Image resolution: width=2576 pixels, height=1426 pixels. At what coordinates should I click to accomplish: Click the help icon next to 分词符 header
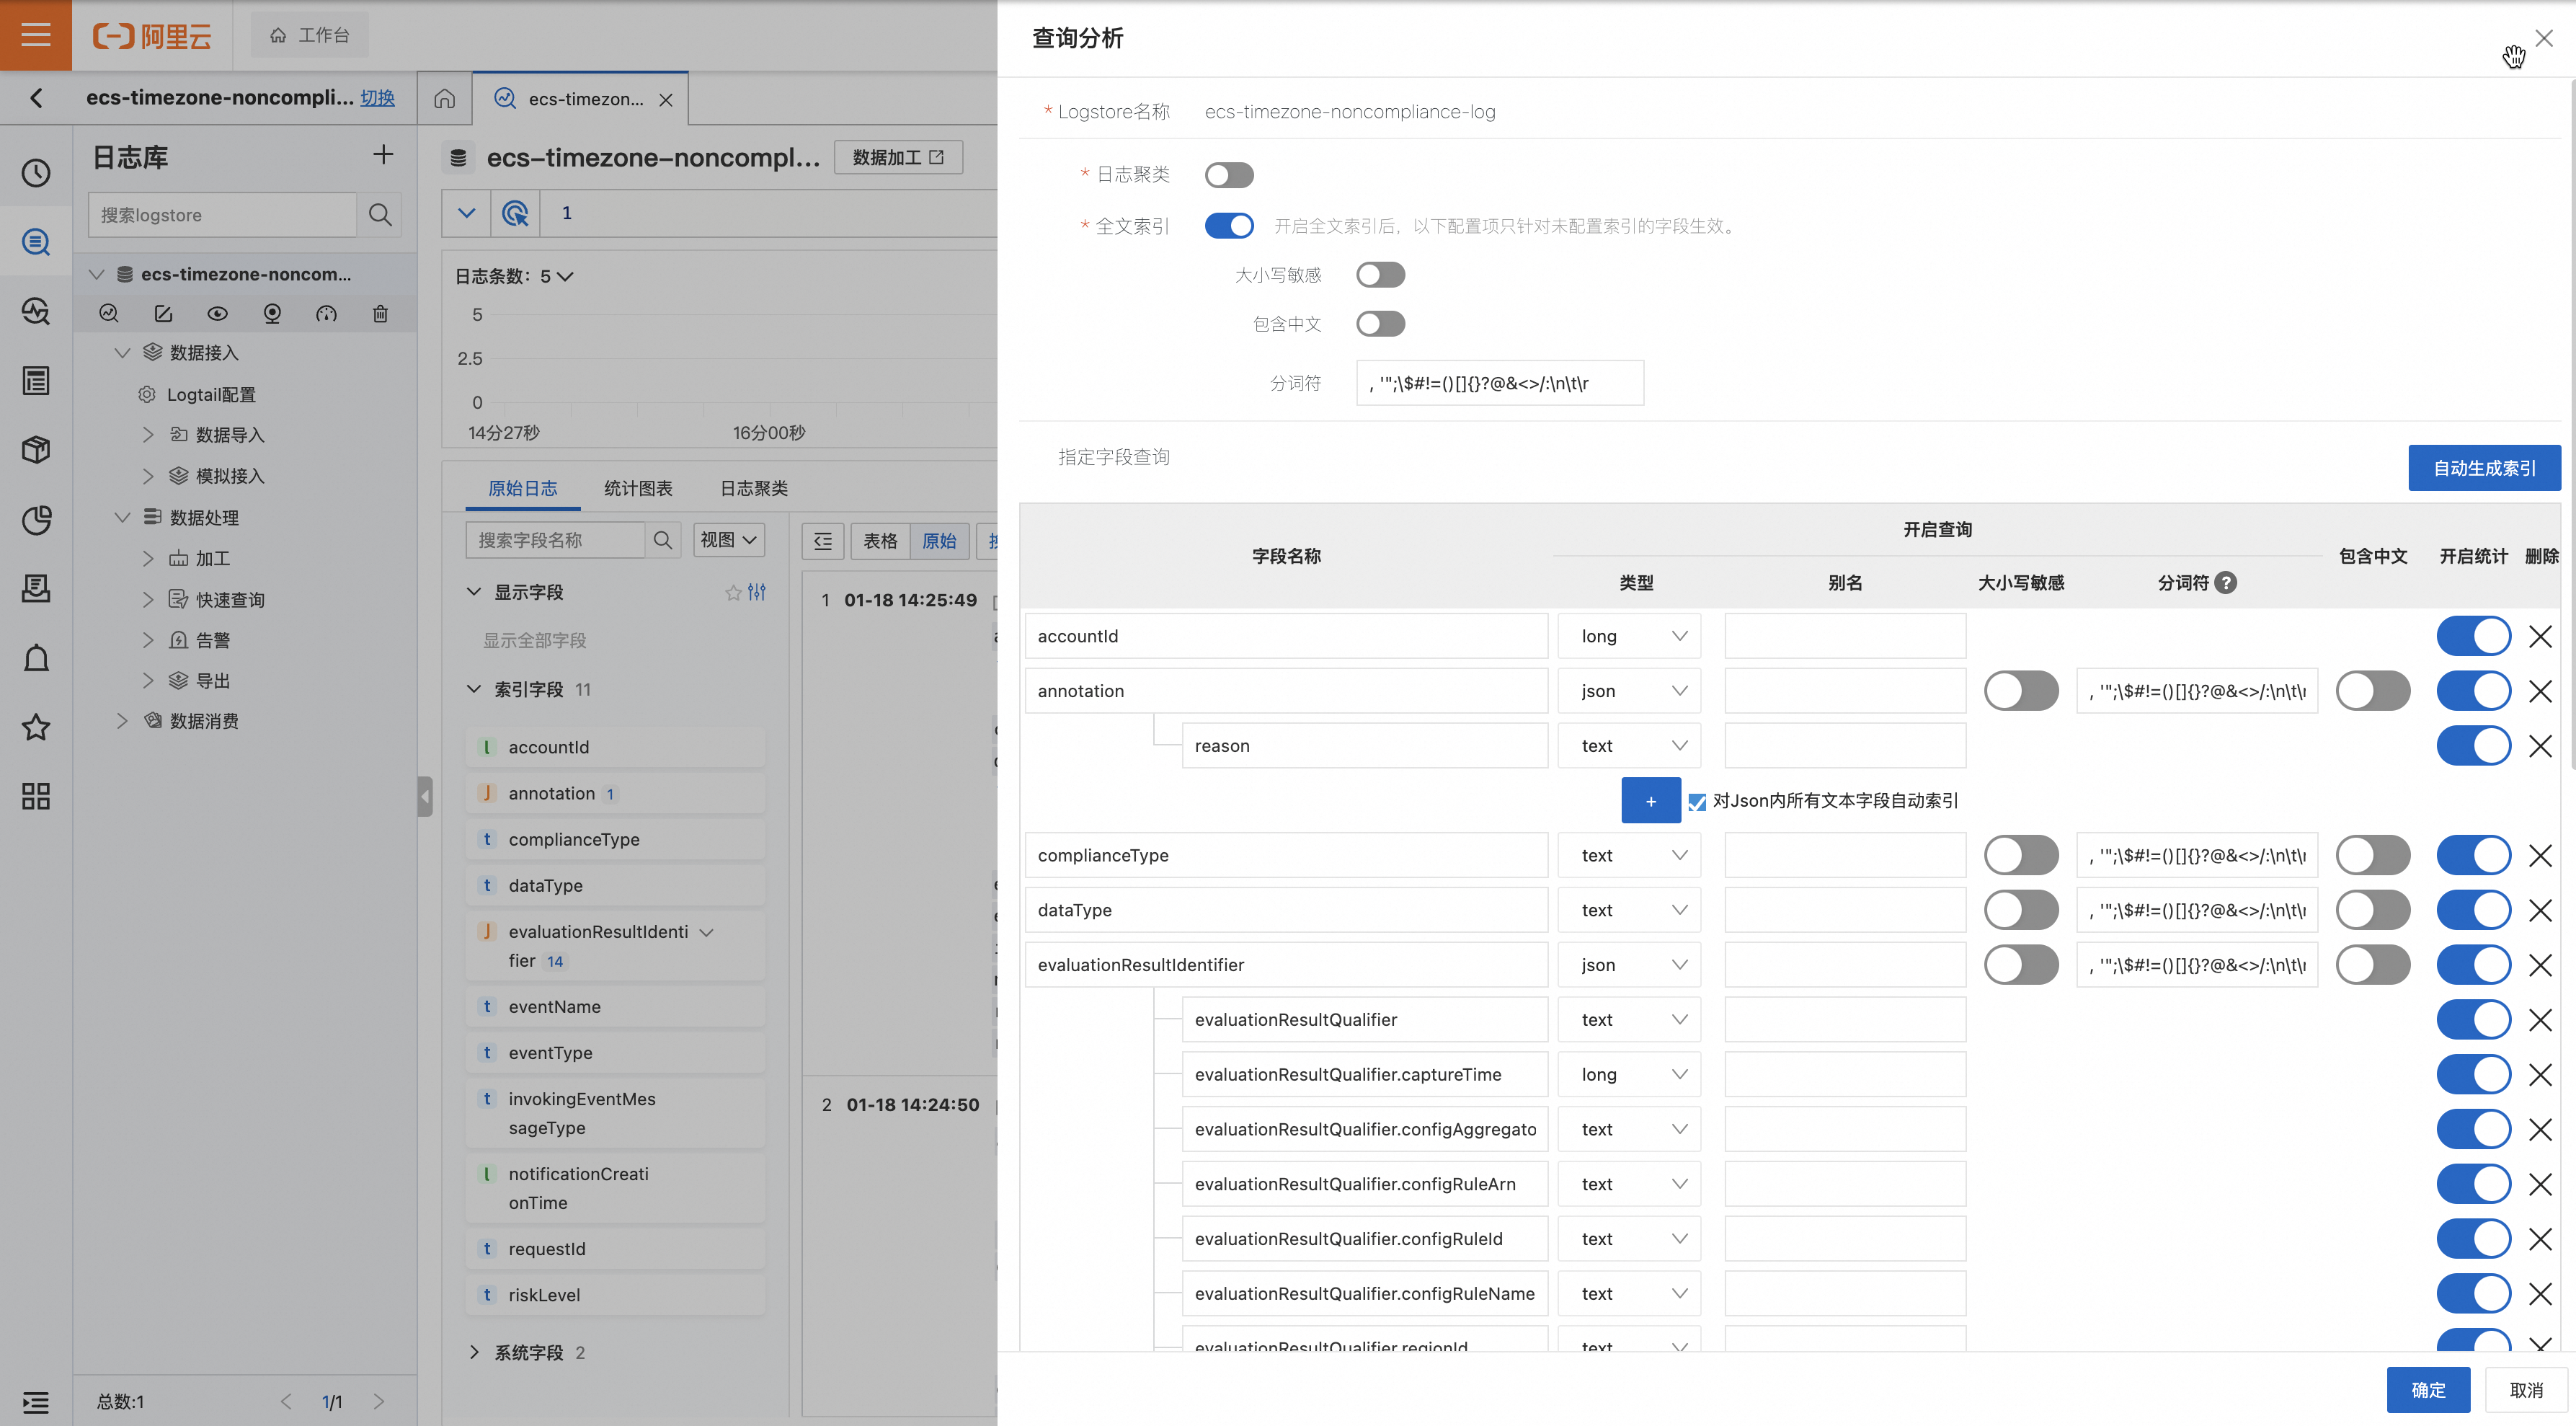(2226, 583)
